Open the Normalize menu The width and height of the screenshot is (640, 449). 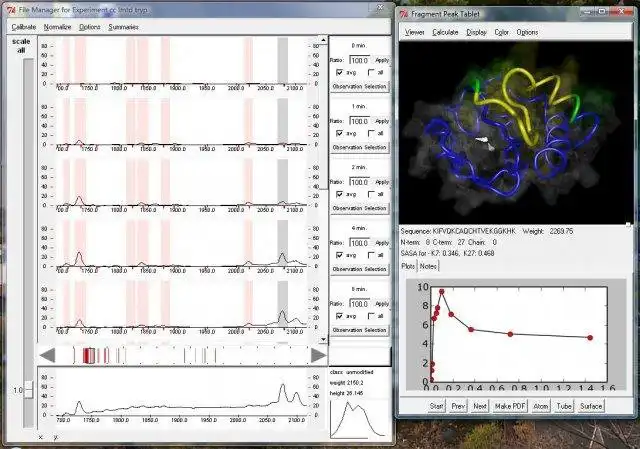(x=57, y=27)
